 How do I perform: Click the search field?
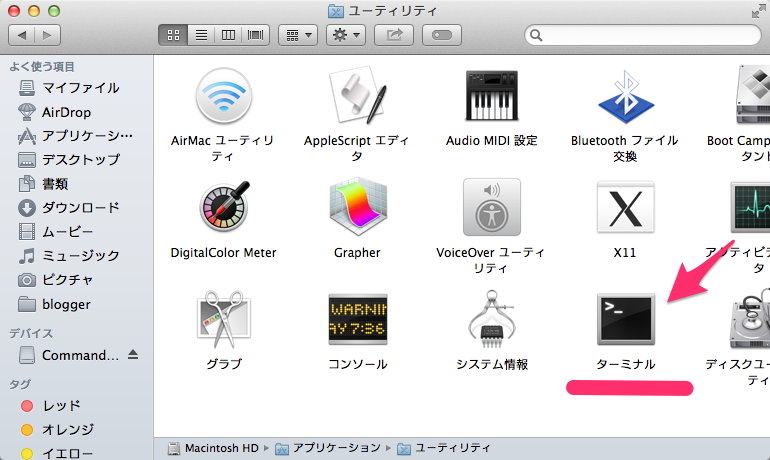pyautogui.click(x=643, y=35)
